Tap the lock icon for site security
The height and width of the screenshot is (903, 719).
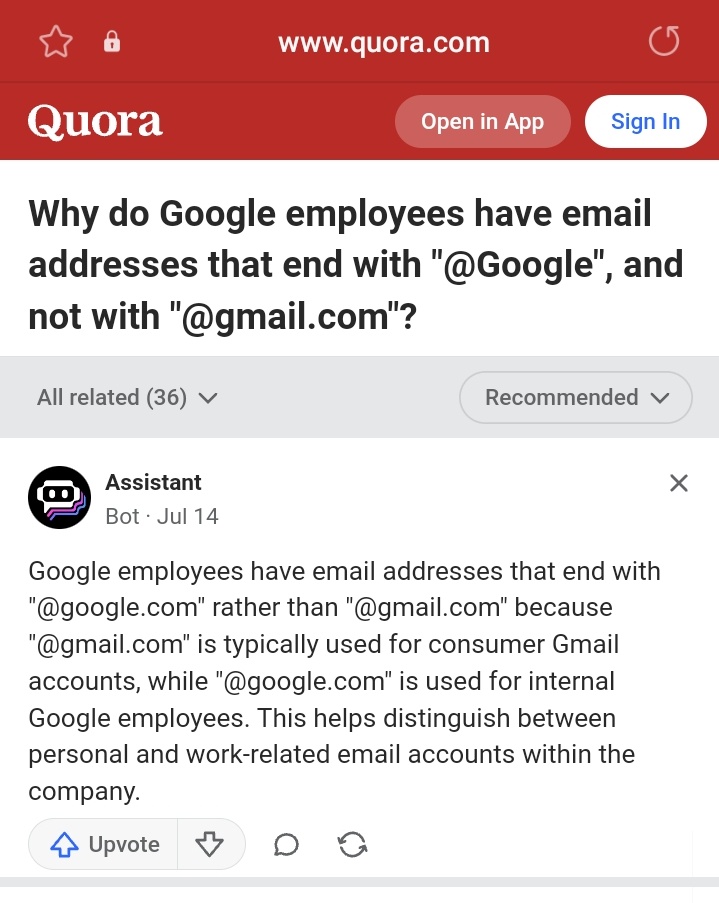tap(112, 42)
